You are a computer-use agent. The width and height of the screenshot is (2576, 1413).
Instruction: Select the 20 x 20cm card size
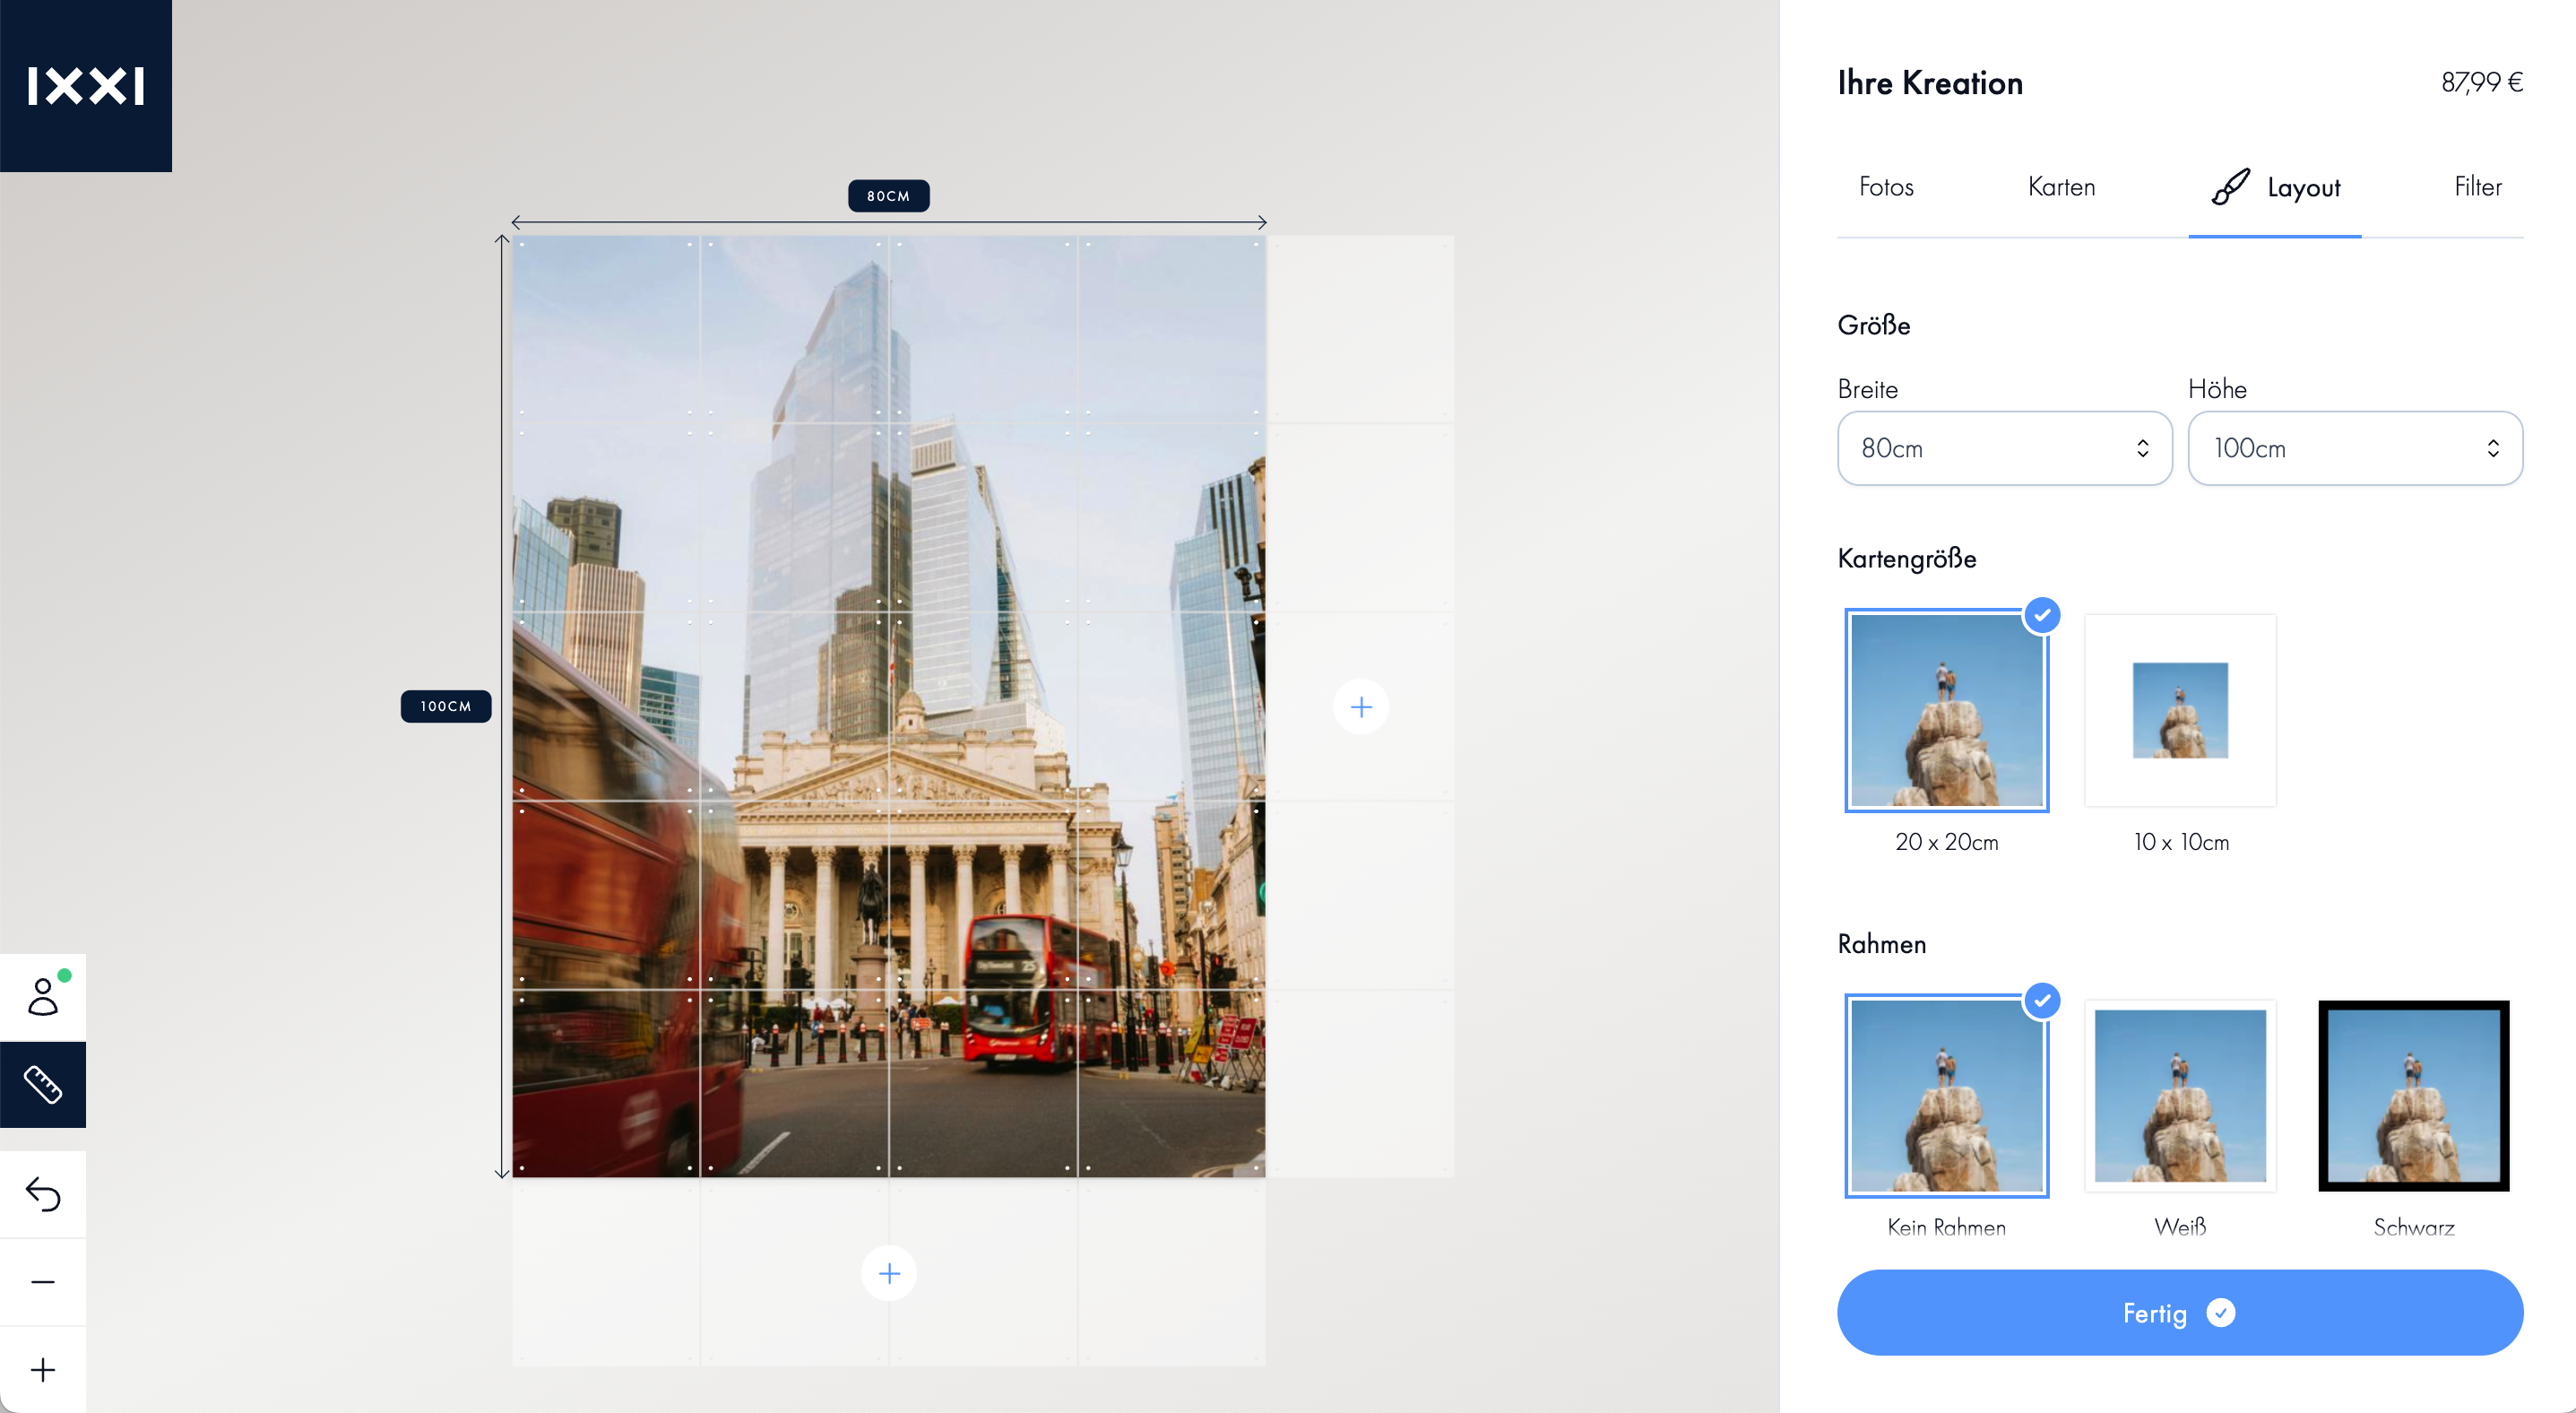(x=1947, y=710)
